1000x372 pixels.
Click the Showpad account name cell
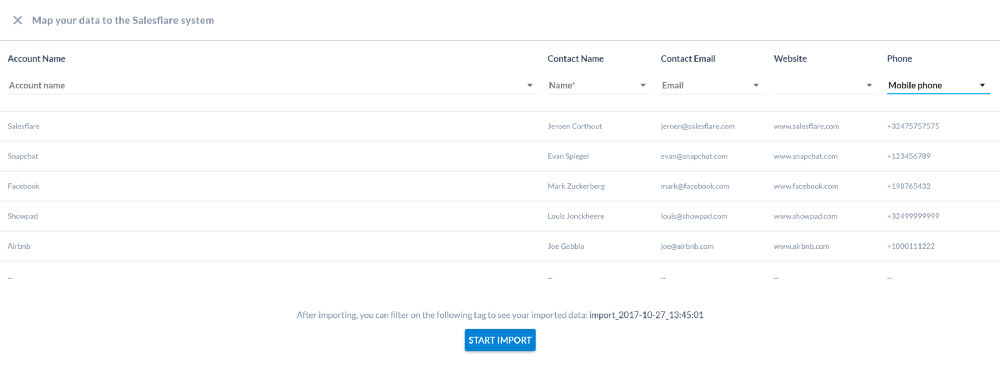(23, 216)
